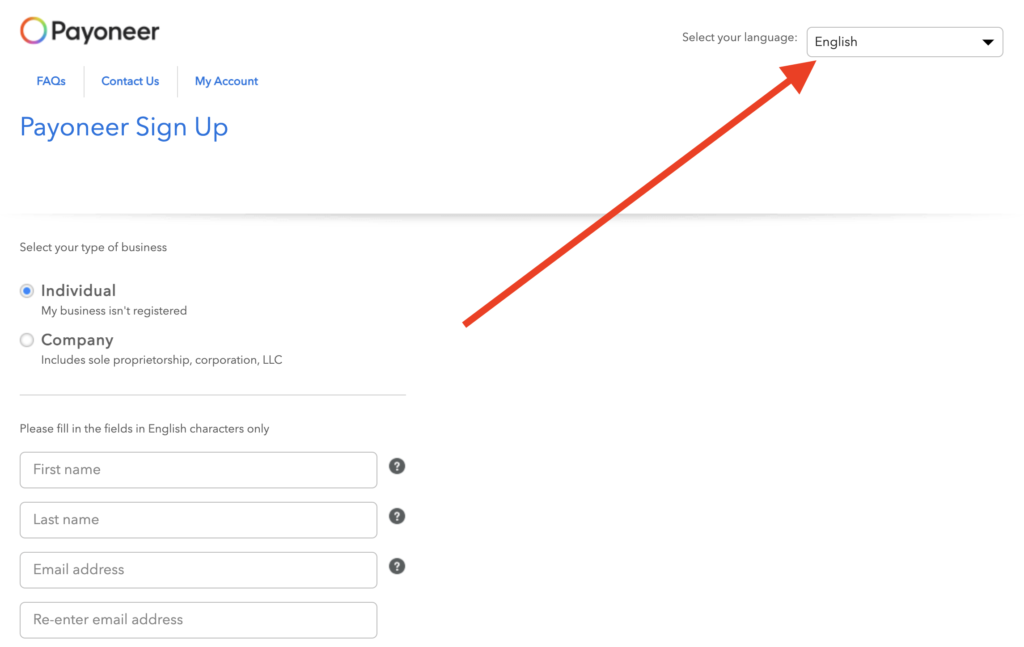Click the Payoneer rainbow ring logo

tap(33, 31)
